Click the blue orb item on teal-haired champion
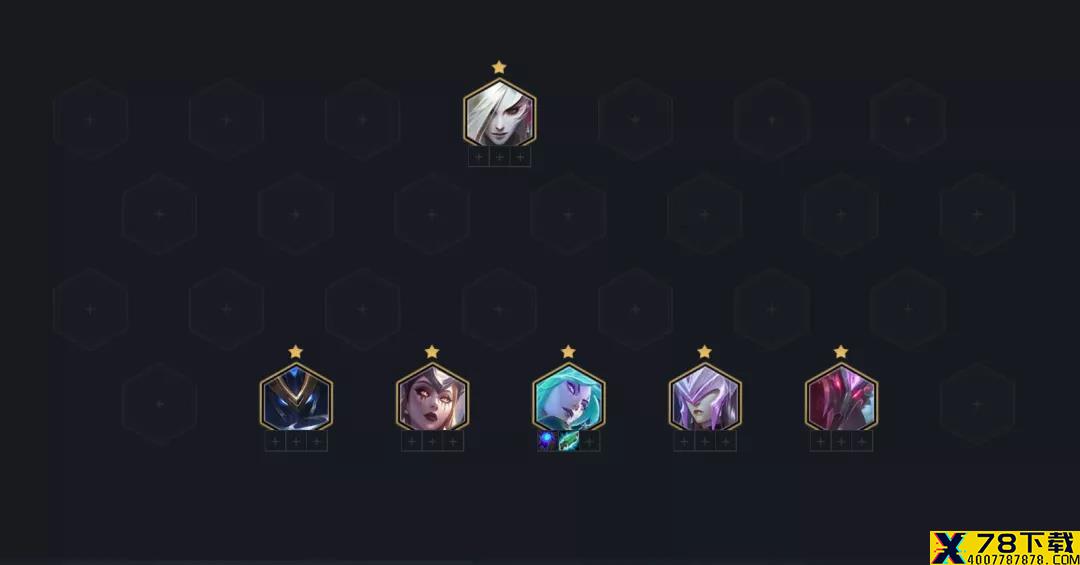Image resolution: width=1080 pixels, height=565 pixels. [548, 442]
